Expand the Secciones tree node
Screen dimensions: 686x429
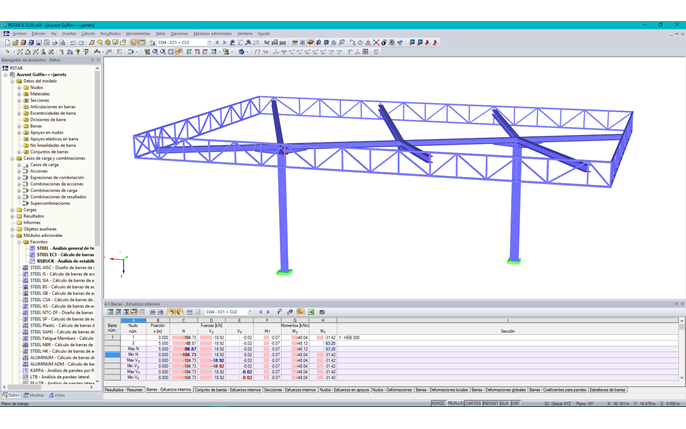(19, 101)
